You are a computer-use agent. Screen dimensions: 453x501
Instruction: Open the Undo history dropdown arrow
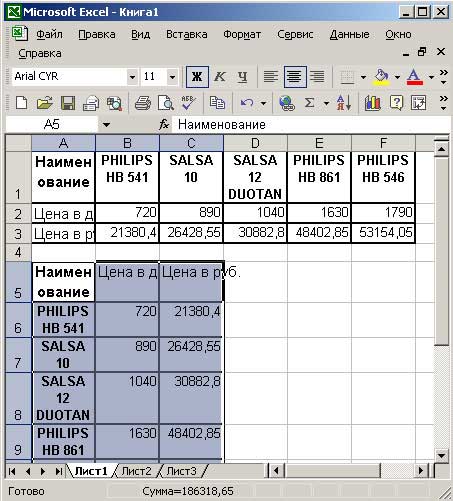pyautogui.click(x=263, y=103)
